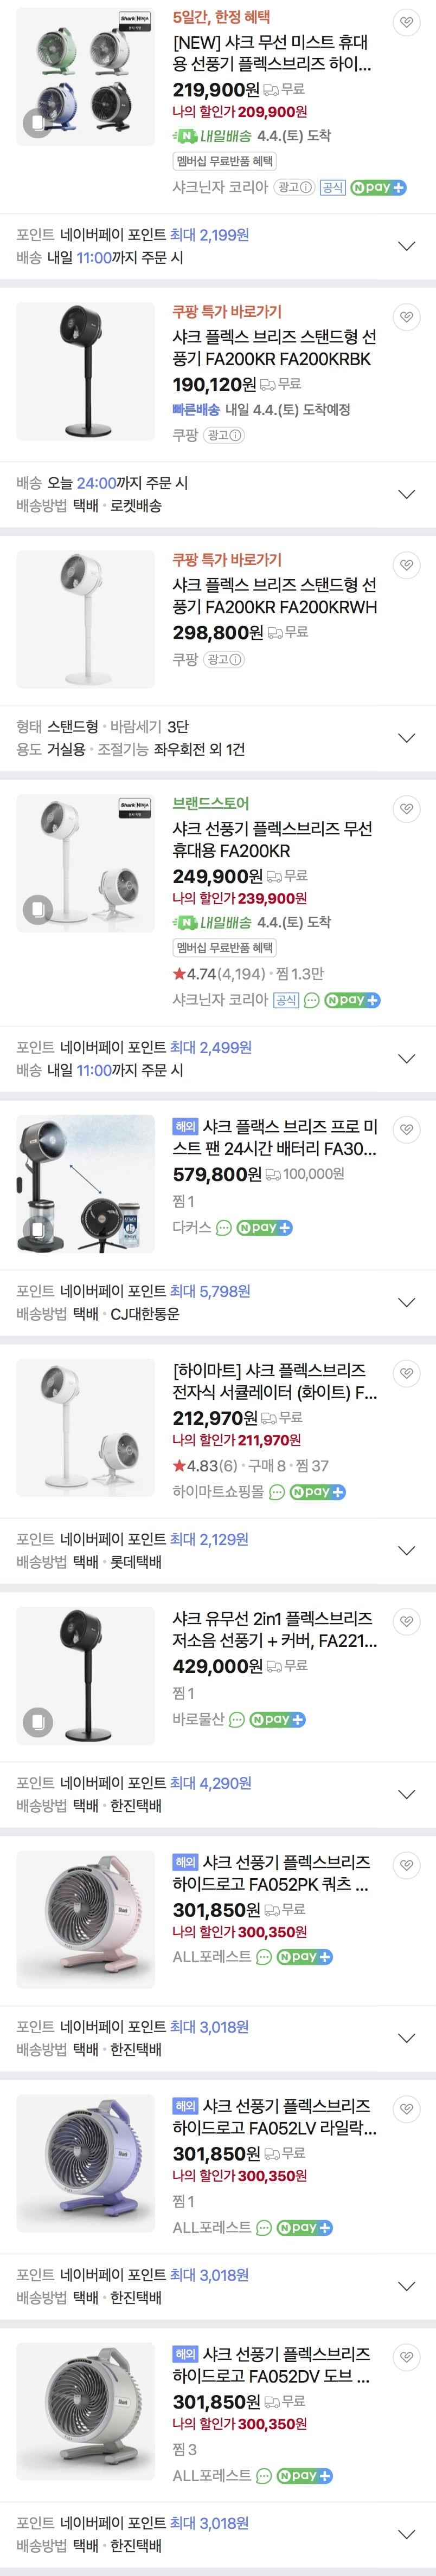This screenshot has height=2576, width=436.
Task: Expand details under the 219,900원 product
Action: [x=406, y=246]
